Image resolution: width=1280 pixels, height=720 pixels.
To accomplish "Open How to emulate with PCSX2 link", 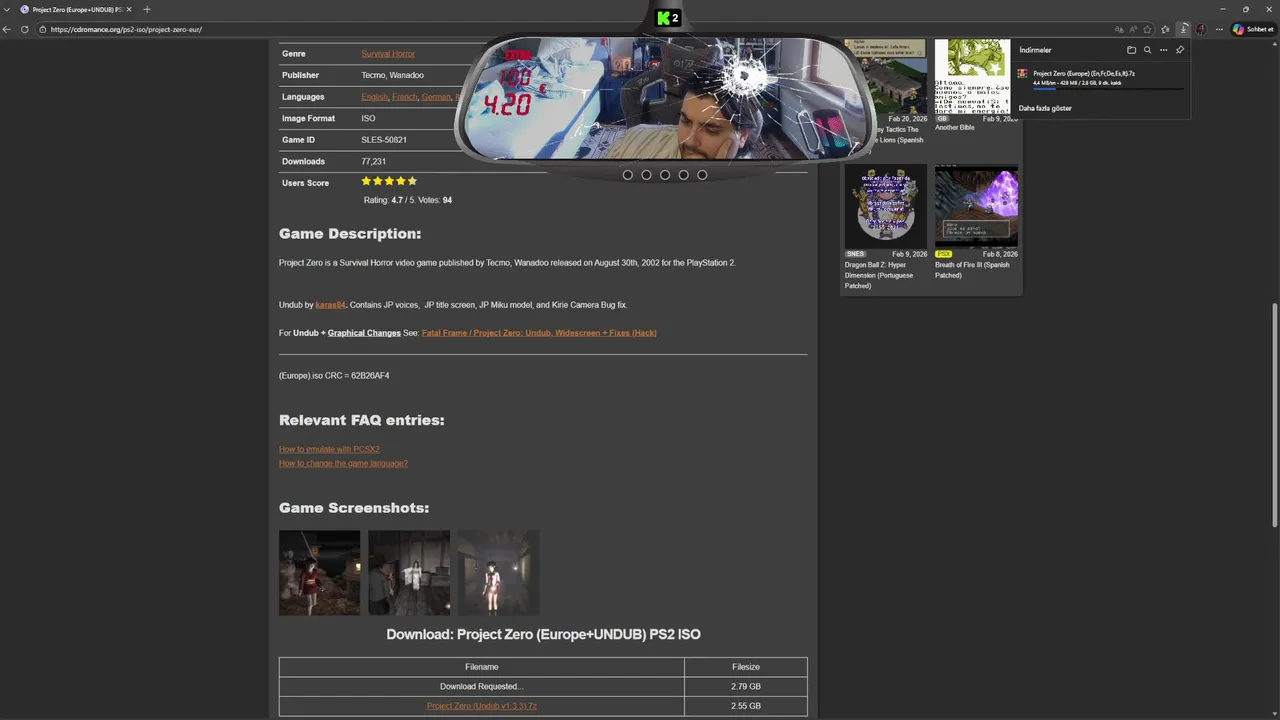I will click(329, 449).
